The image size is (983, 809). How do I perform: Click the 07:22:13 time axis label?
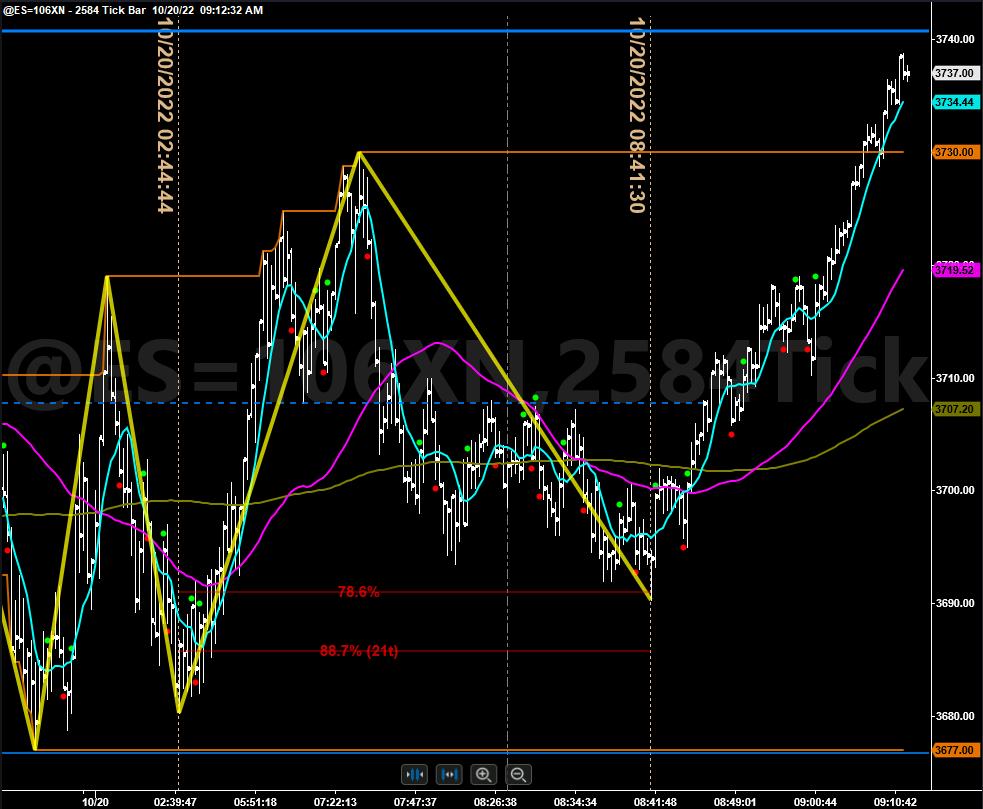[x=335, y=802]
